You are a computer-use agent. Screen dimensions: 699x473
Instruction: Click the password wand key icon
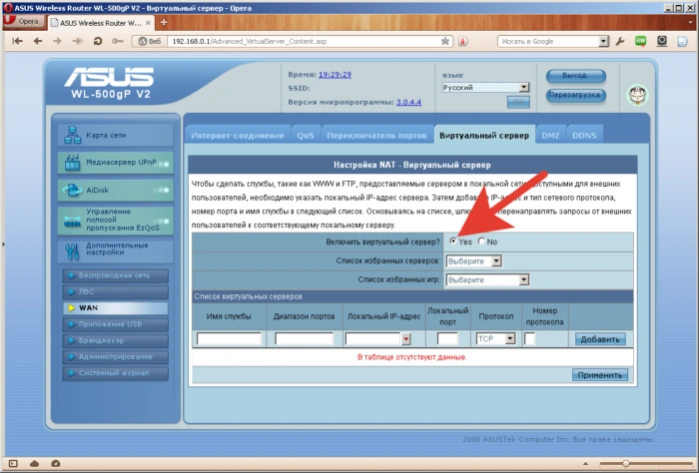[x=118, y=41]
